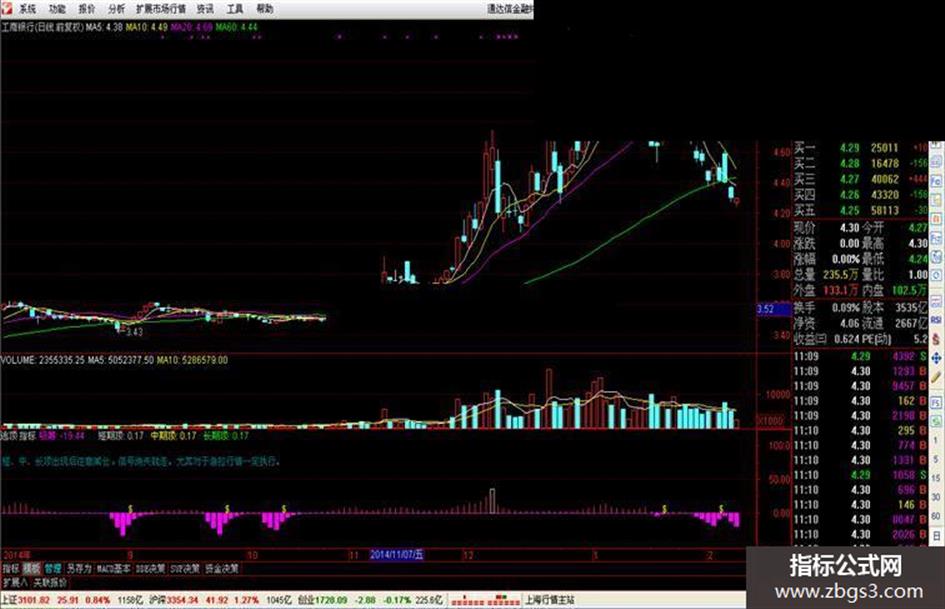
Task: Open the 帮助 menu
Action: click(x=265, y=9)
